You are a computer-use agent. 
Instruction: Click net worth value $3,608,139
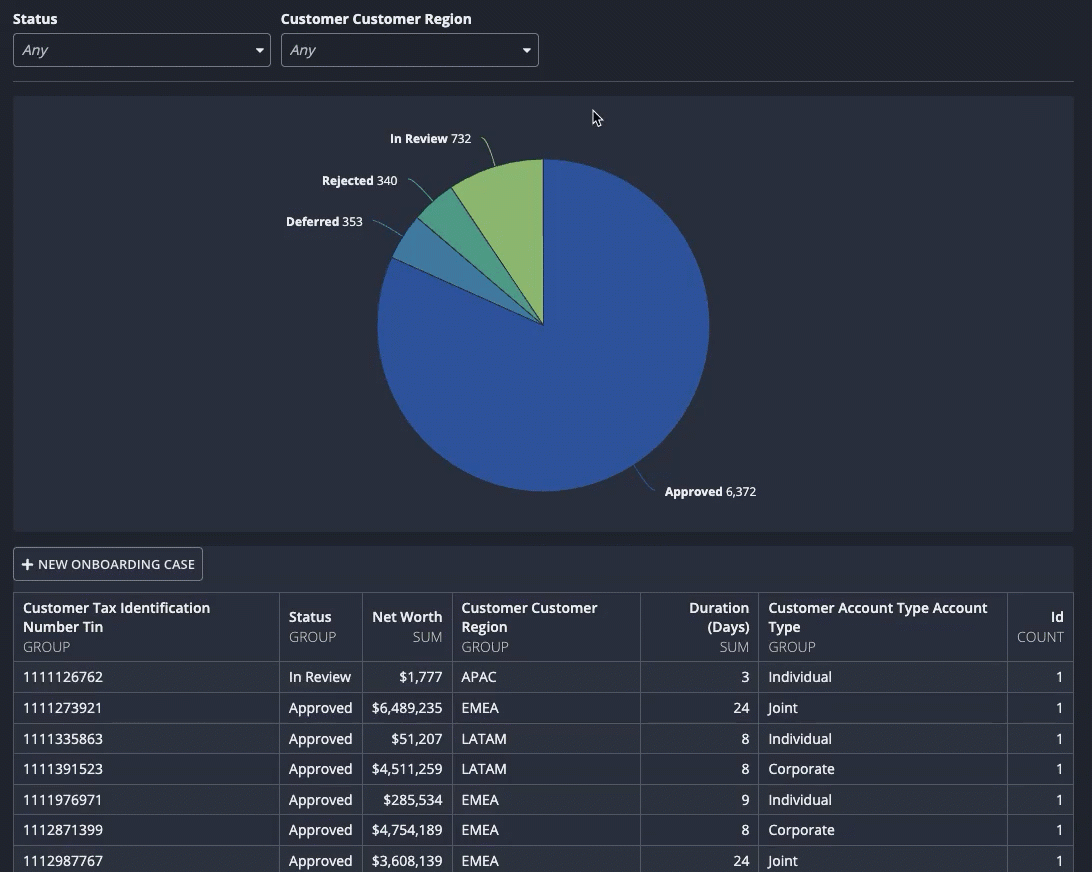pyautogui.click(x=407, y=861)
